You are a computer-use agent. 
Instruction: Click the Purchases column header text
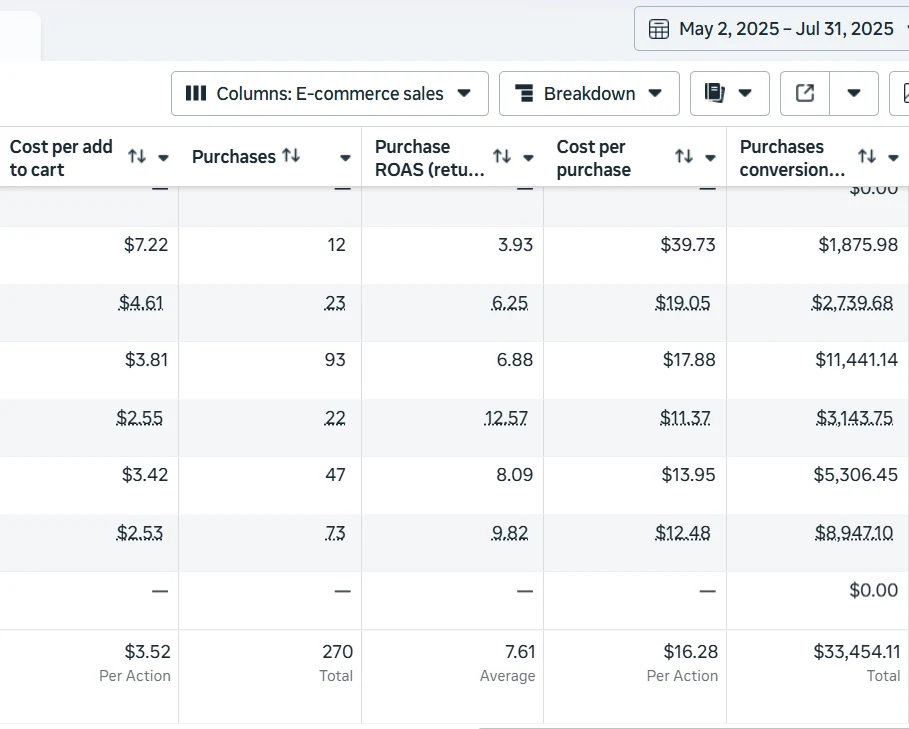click(x=234, y=157)
